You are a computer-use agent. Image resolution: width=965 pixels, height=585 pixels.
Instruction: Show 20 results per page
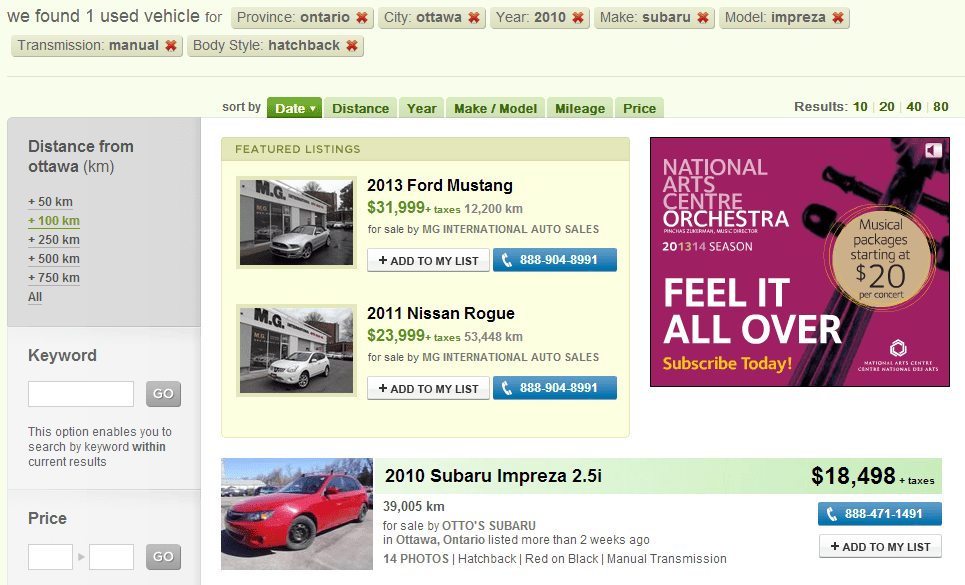pyautogui.click(x=887, y=106)
